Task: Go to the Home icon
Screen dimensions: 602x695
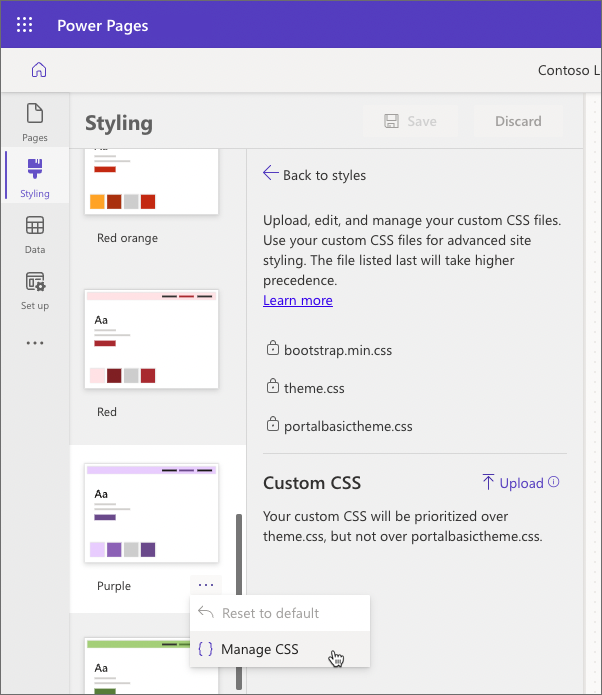Action: point(39,70)
